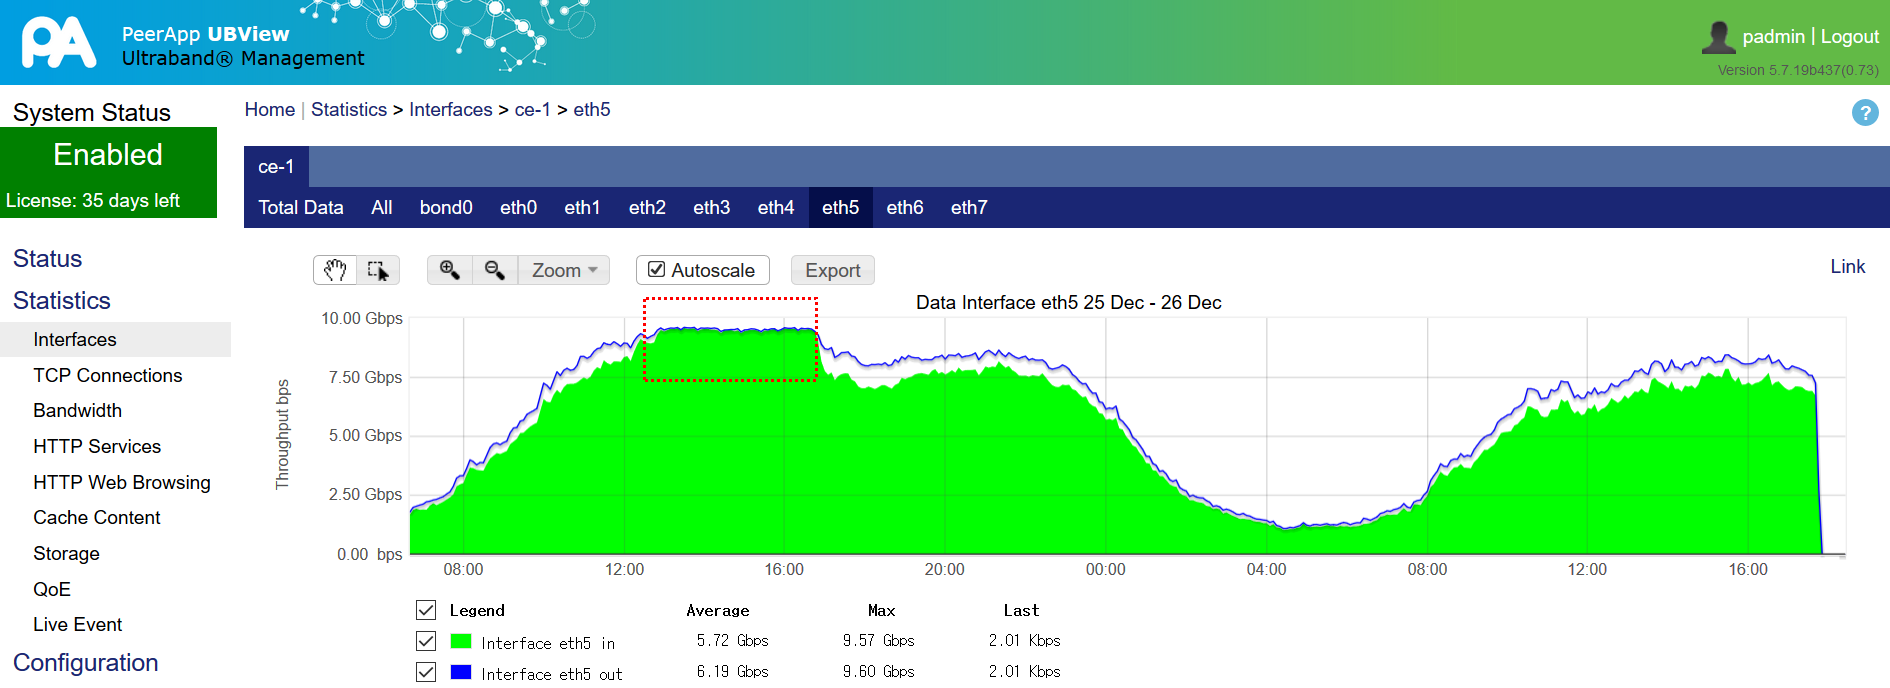This screenshot has width=1890, height=688.
Task: Switch to eth4 tab
Action: pyautogui.click(x=776, y=207)
